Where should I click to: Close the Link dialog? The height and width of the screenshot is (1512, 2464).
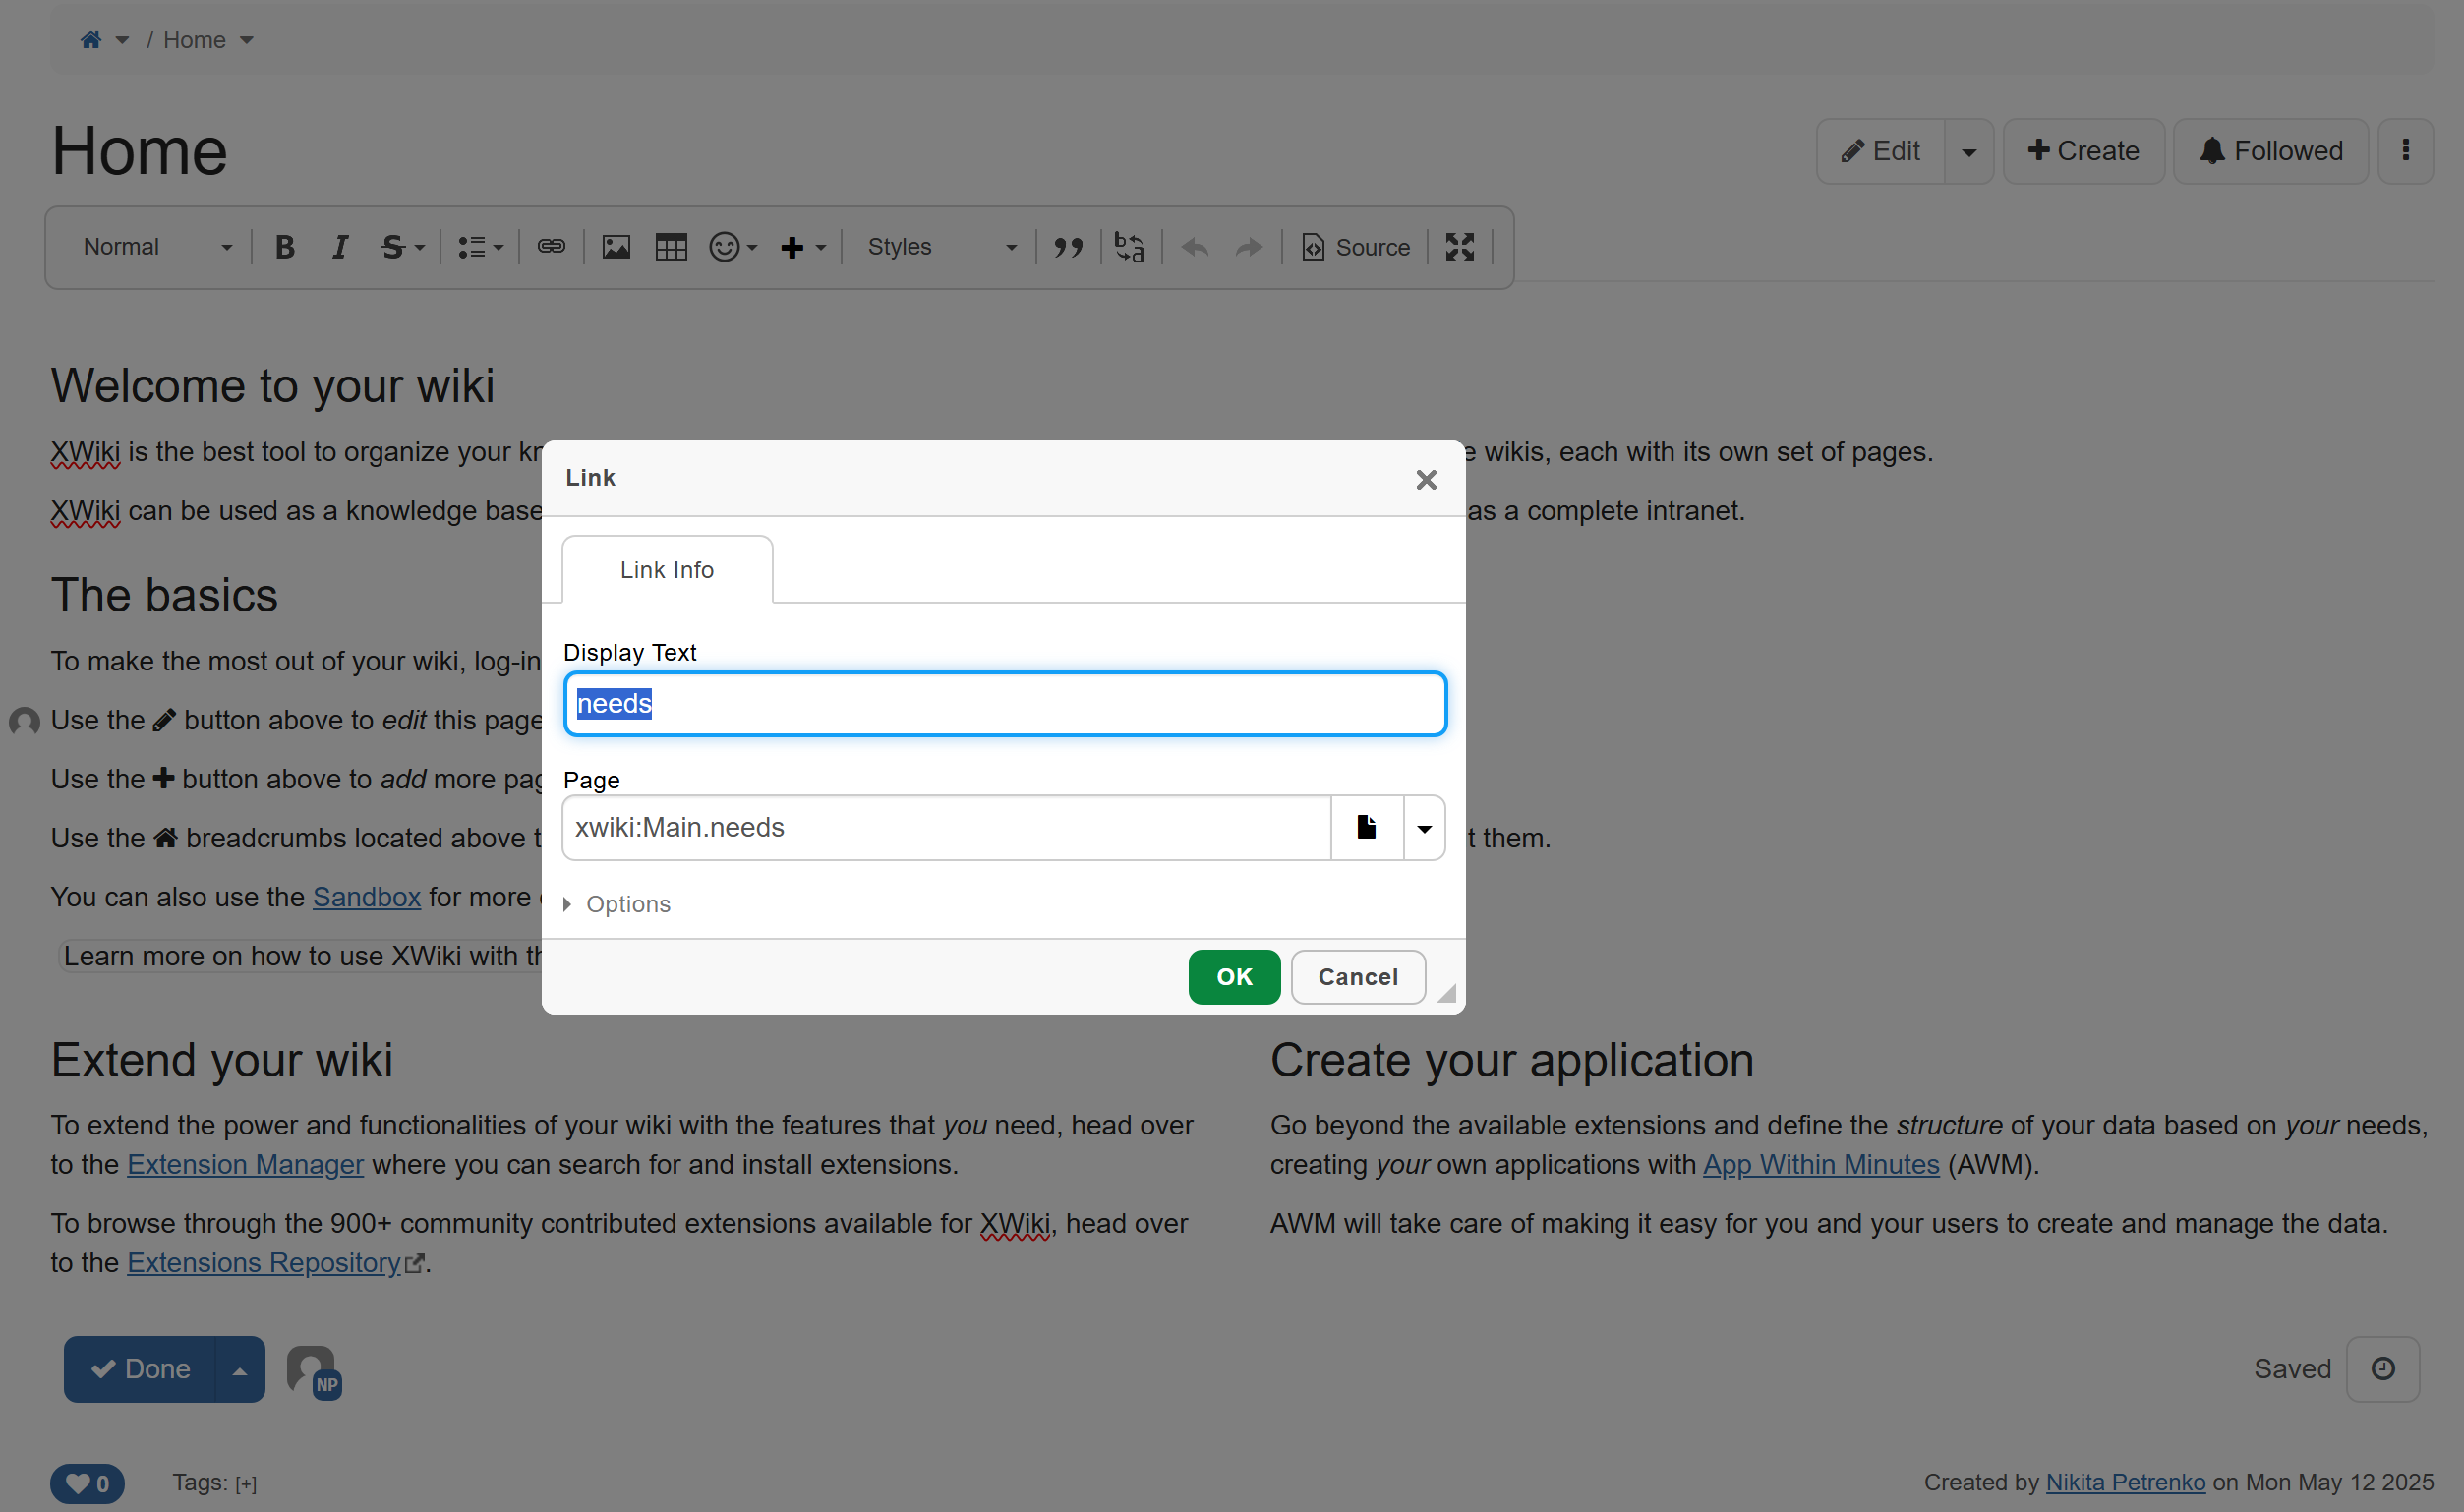tap(1426, 480)
